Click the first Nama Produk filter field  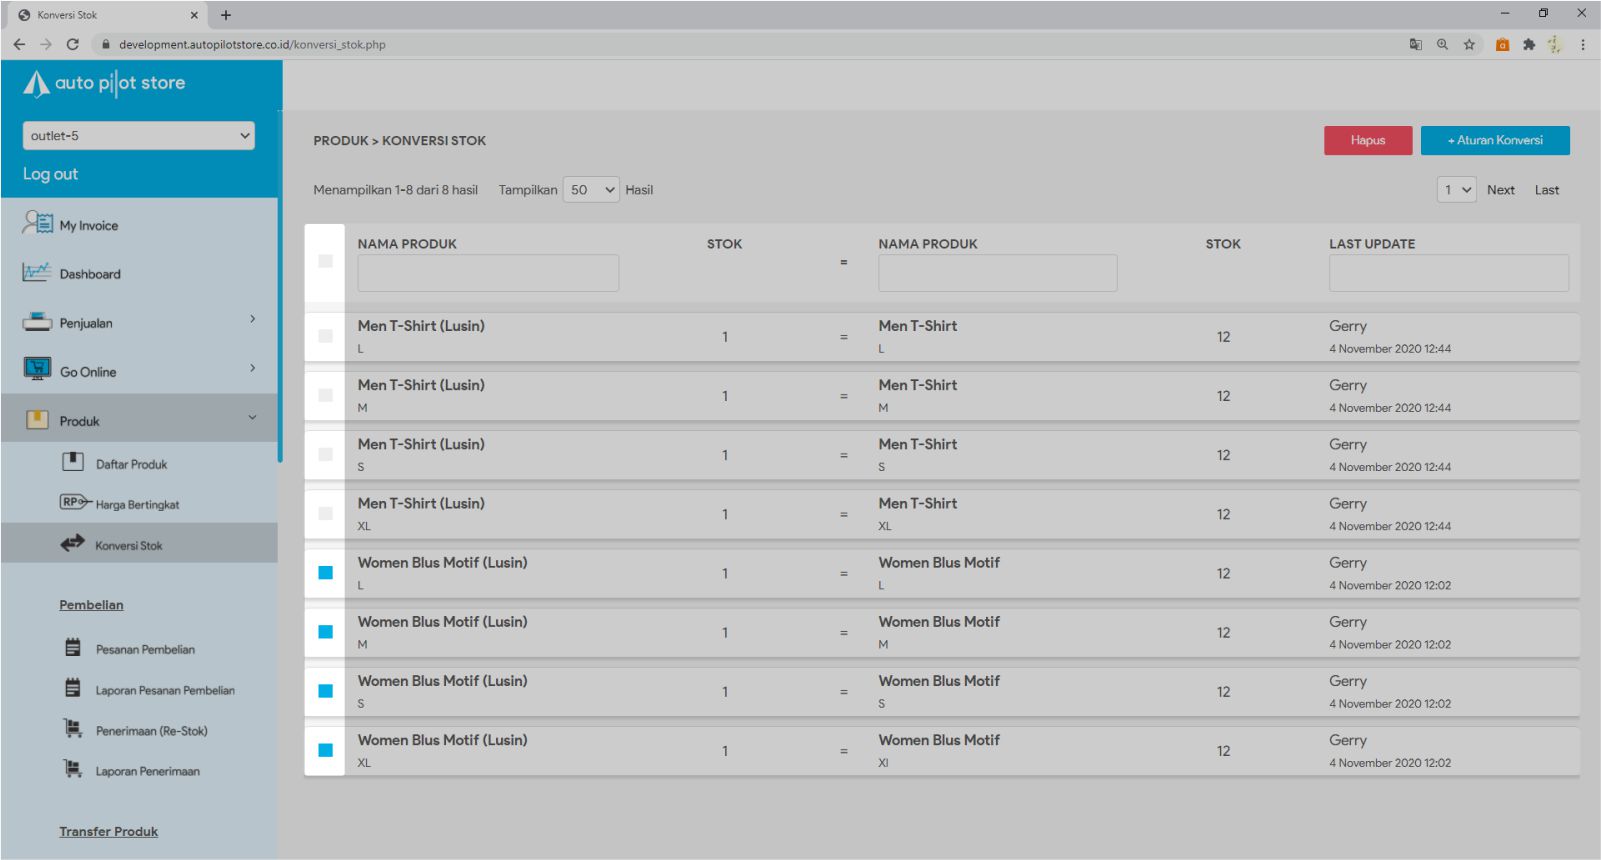point(488,273)
